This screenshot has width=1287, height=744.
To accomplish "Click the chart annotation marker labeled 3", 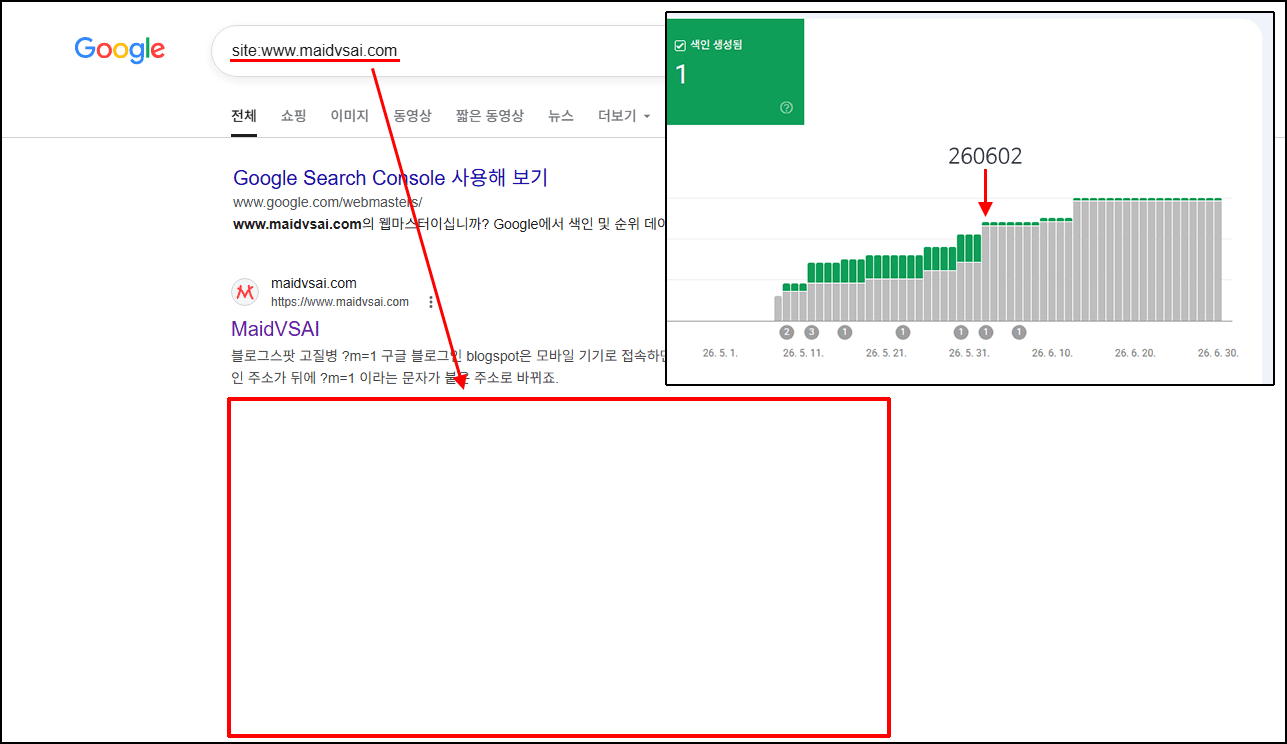I will click(x=811, y=332).
